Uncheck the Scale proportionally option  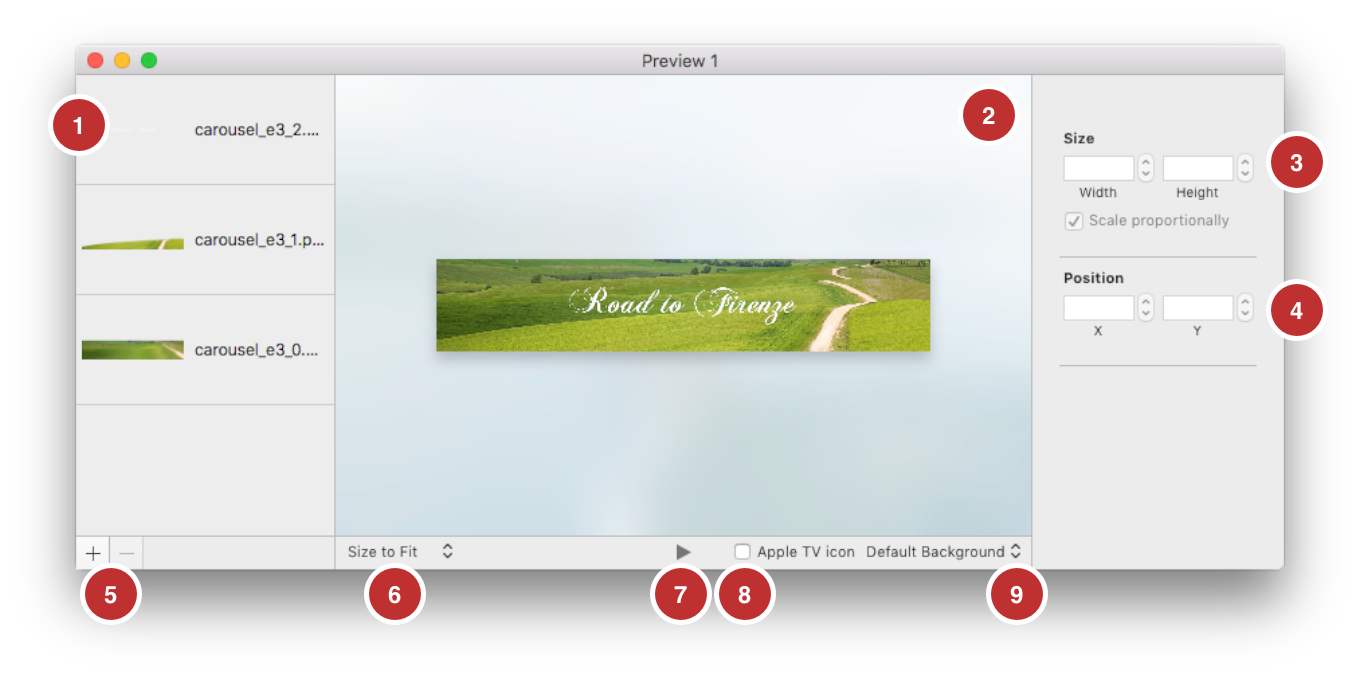point(1073,221)
